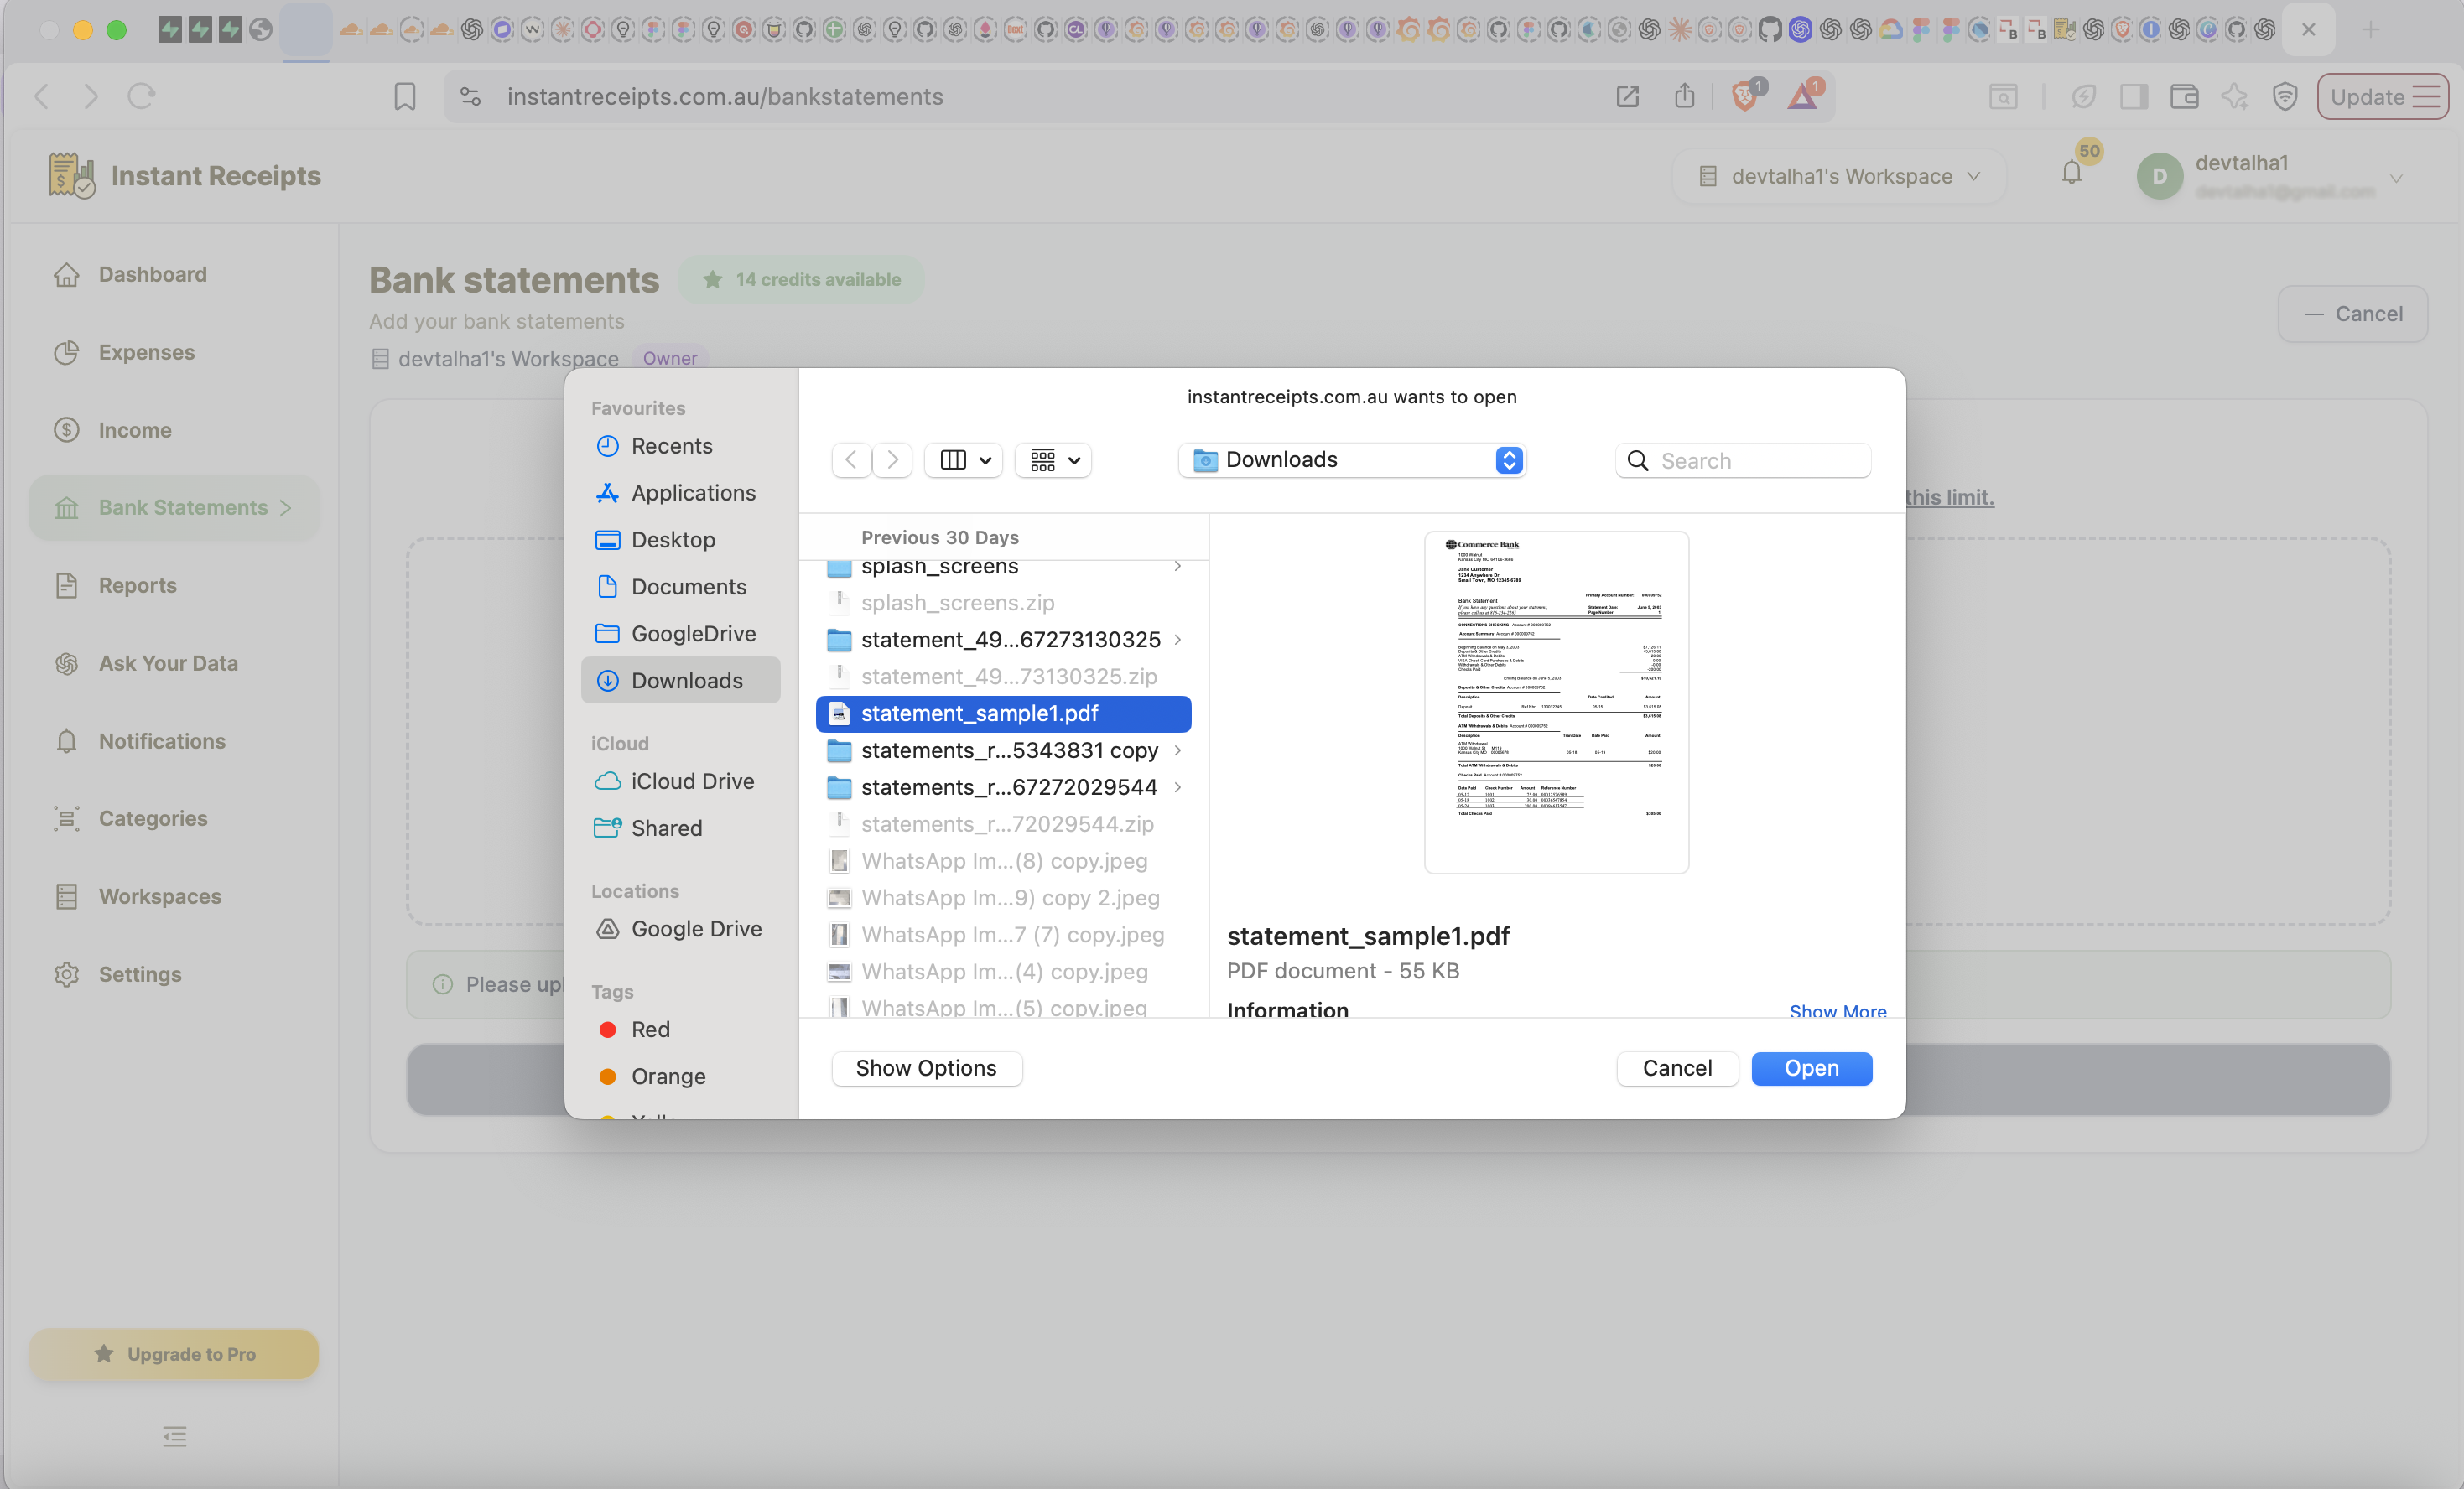The height and width of the screenshot is (1489, 2464).
Task: Collapse the sidebar using bottom menu icon
Action: [174, 1437]
